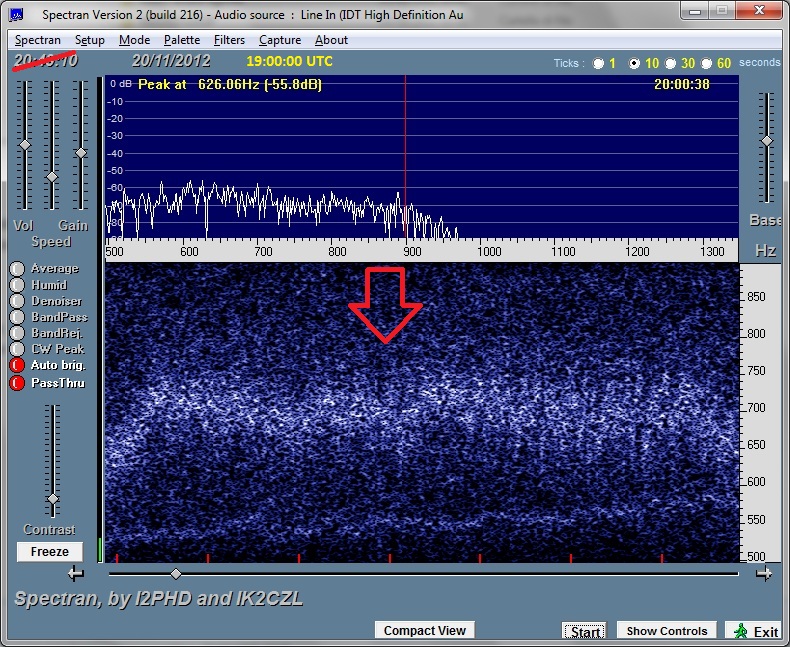Choose the 60 seconds ticks option

tap(708, 63)
